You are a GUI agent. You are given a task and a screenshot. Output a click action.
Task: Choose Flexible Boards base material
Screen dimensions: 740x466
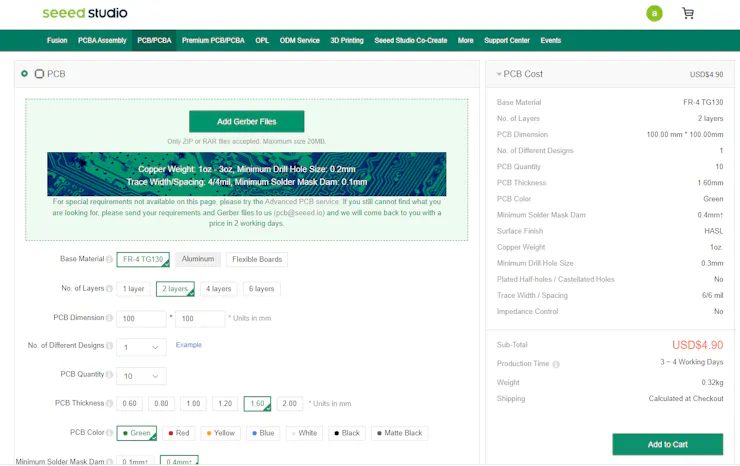pyautogui.click(x=257, y=259)
